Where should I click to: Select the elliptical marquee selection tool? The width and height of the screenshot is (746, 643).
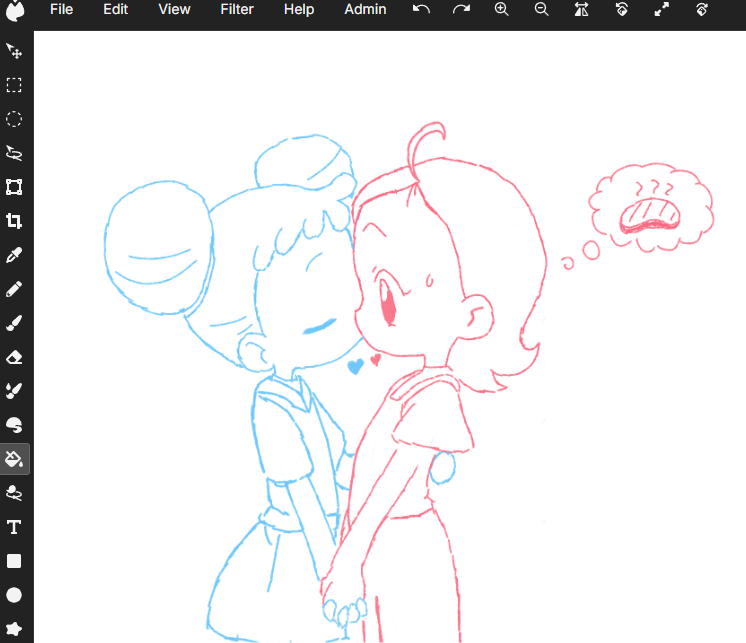point(14,119)
